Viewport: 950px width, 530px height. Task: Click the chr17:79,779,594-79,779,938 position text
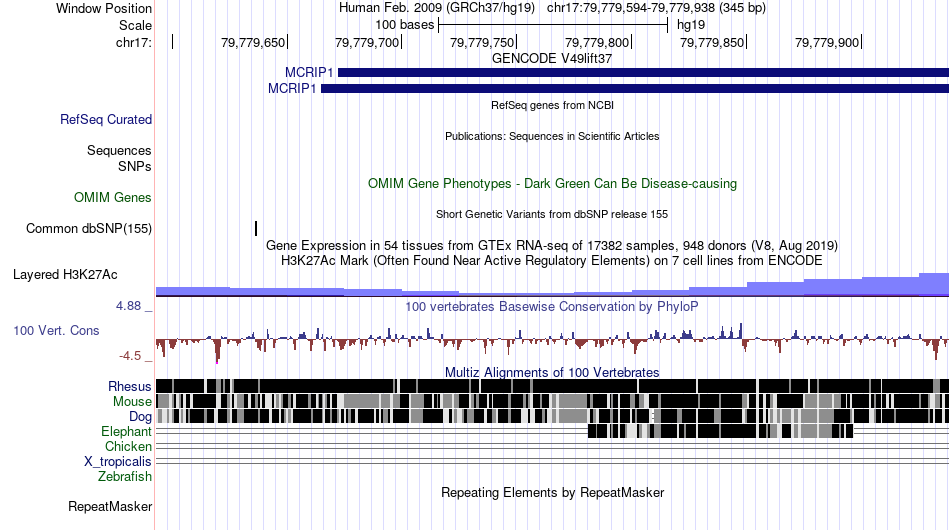[x=656, y=8]
